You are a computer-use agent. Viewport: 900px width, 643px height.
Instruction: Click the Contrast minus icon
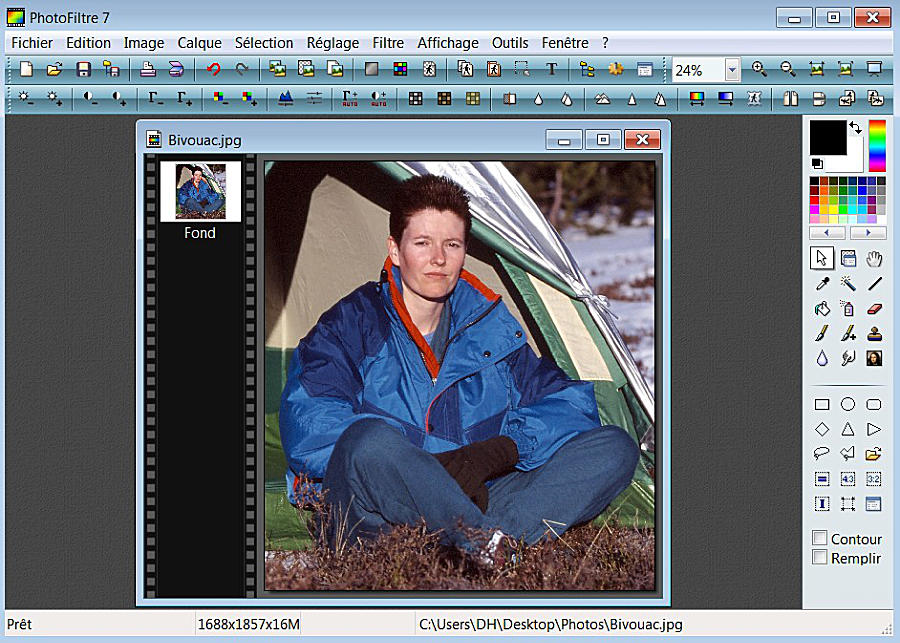[91, 98]
